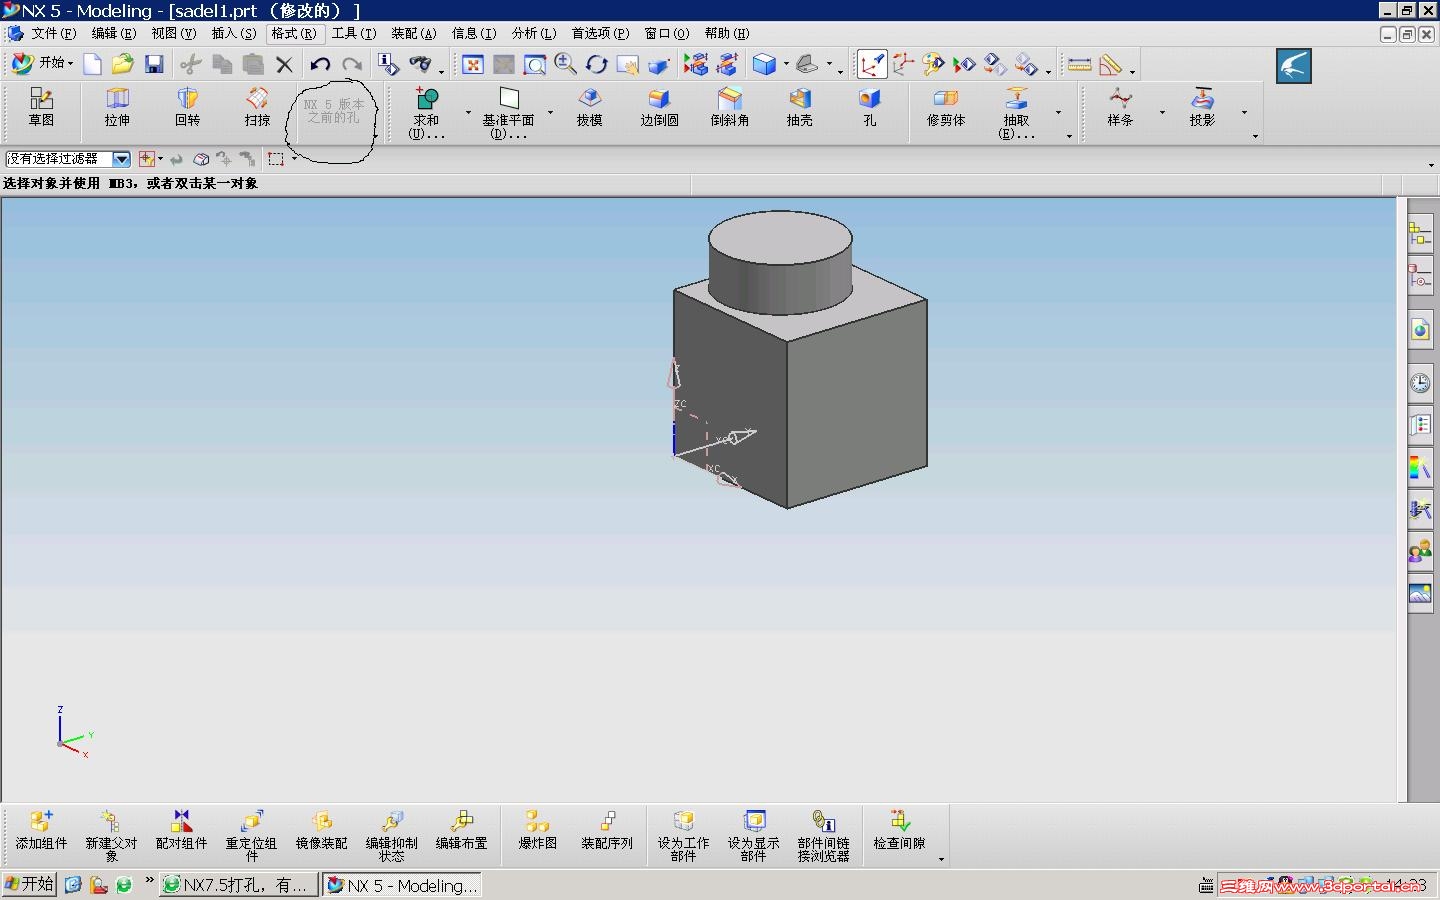Select the 回转 (Revolve) tool
1440x900 pixels.
tap(187, 108)
